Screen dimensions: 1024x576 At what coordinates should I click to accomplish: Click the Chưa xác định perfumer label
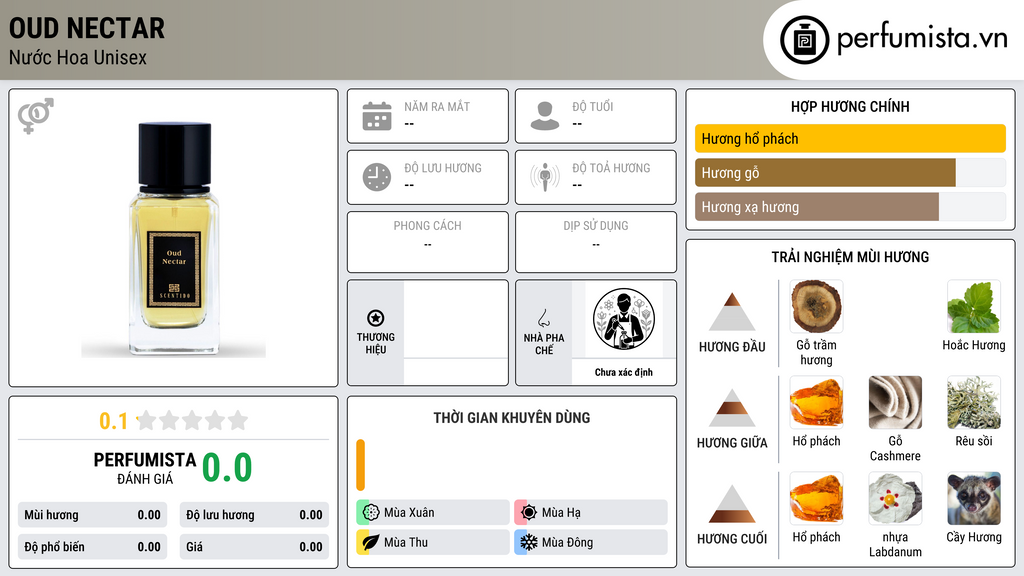624,372
